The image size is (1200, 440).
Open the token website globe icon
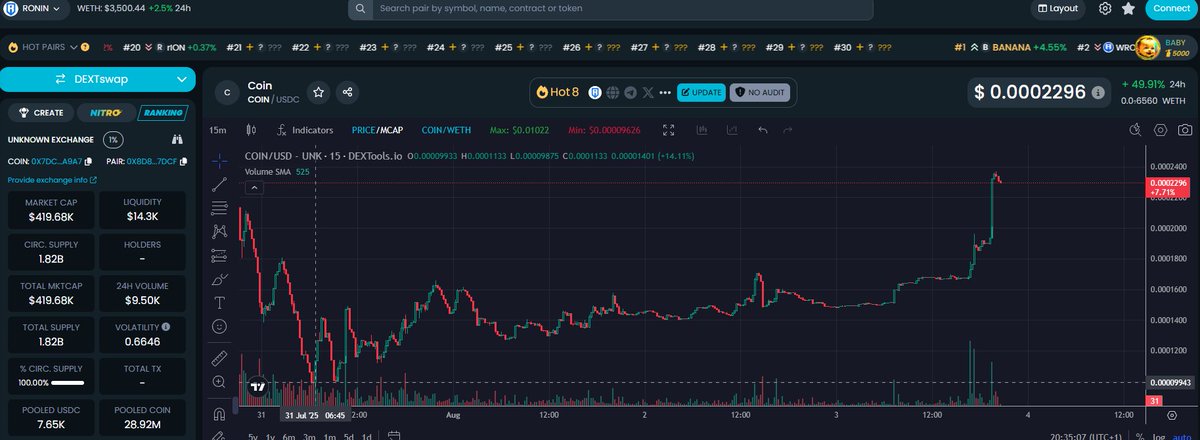tap(612, 92)
